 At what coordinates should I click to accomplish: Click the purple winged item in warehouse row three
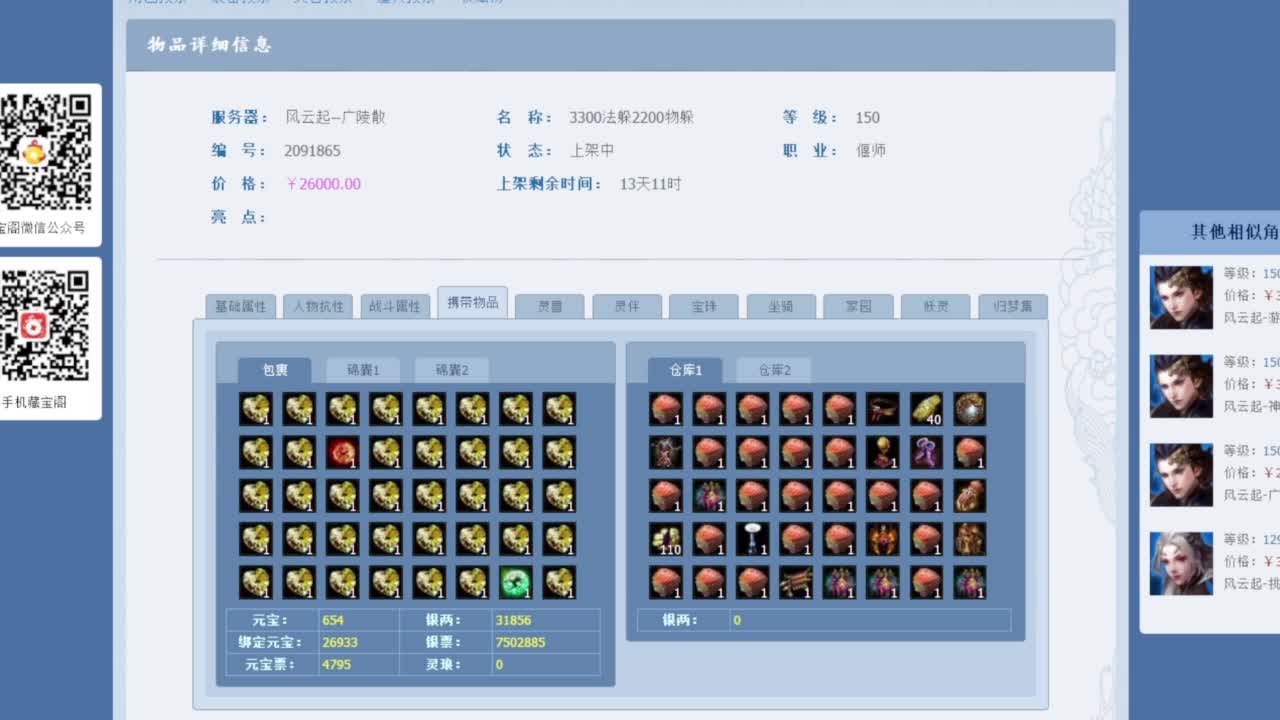tap(709, 496)
